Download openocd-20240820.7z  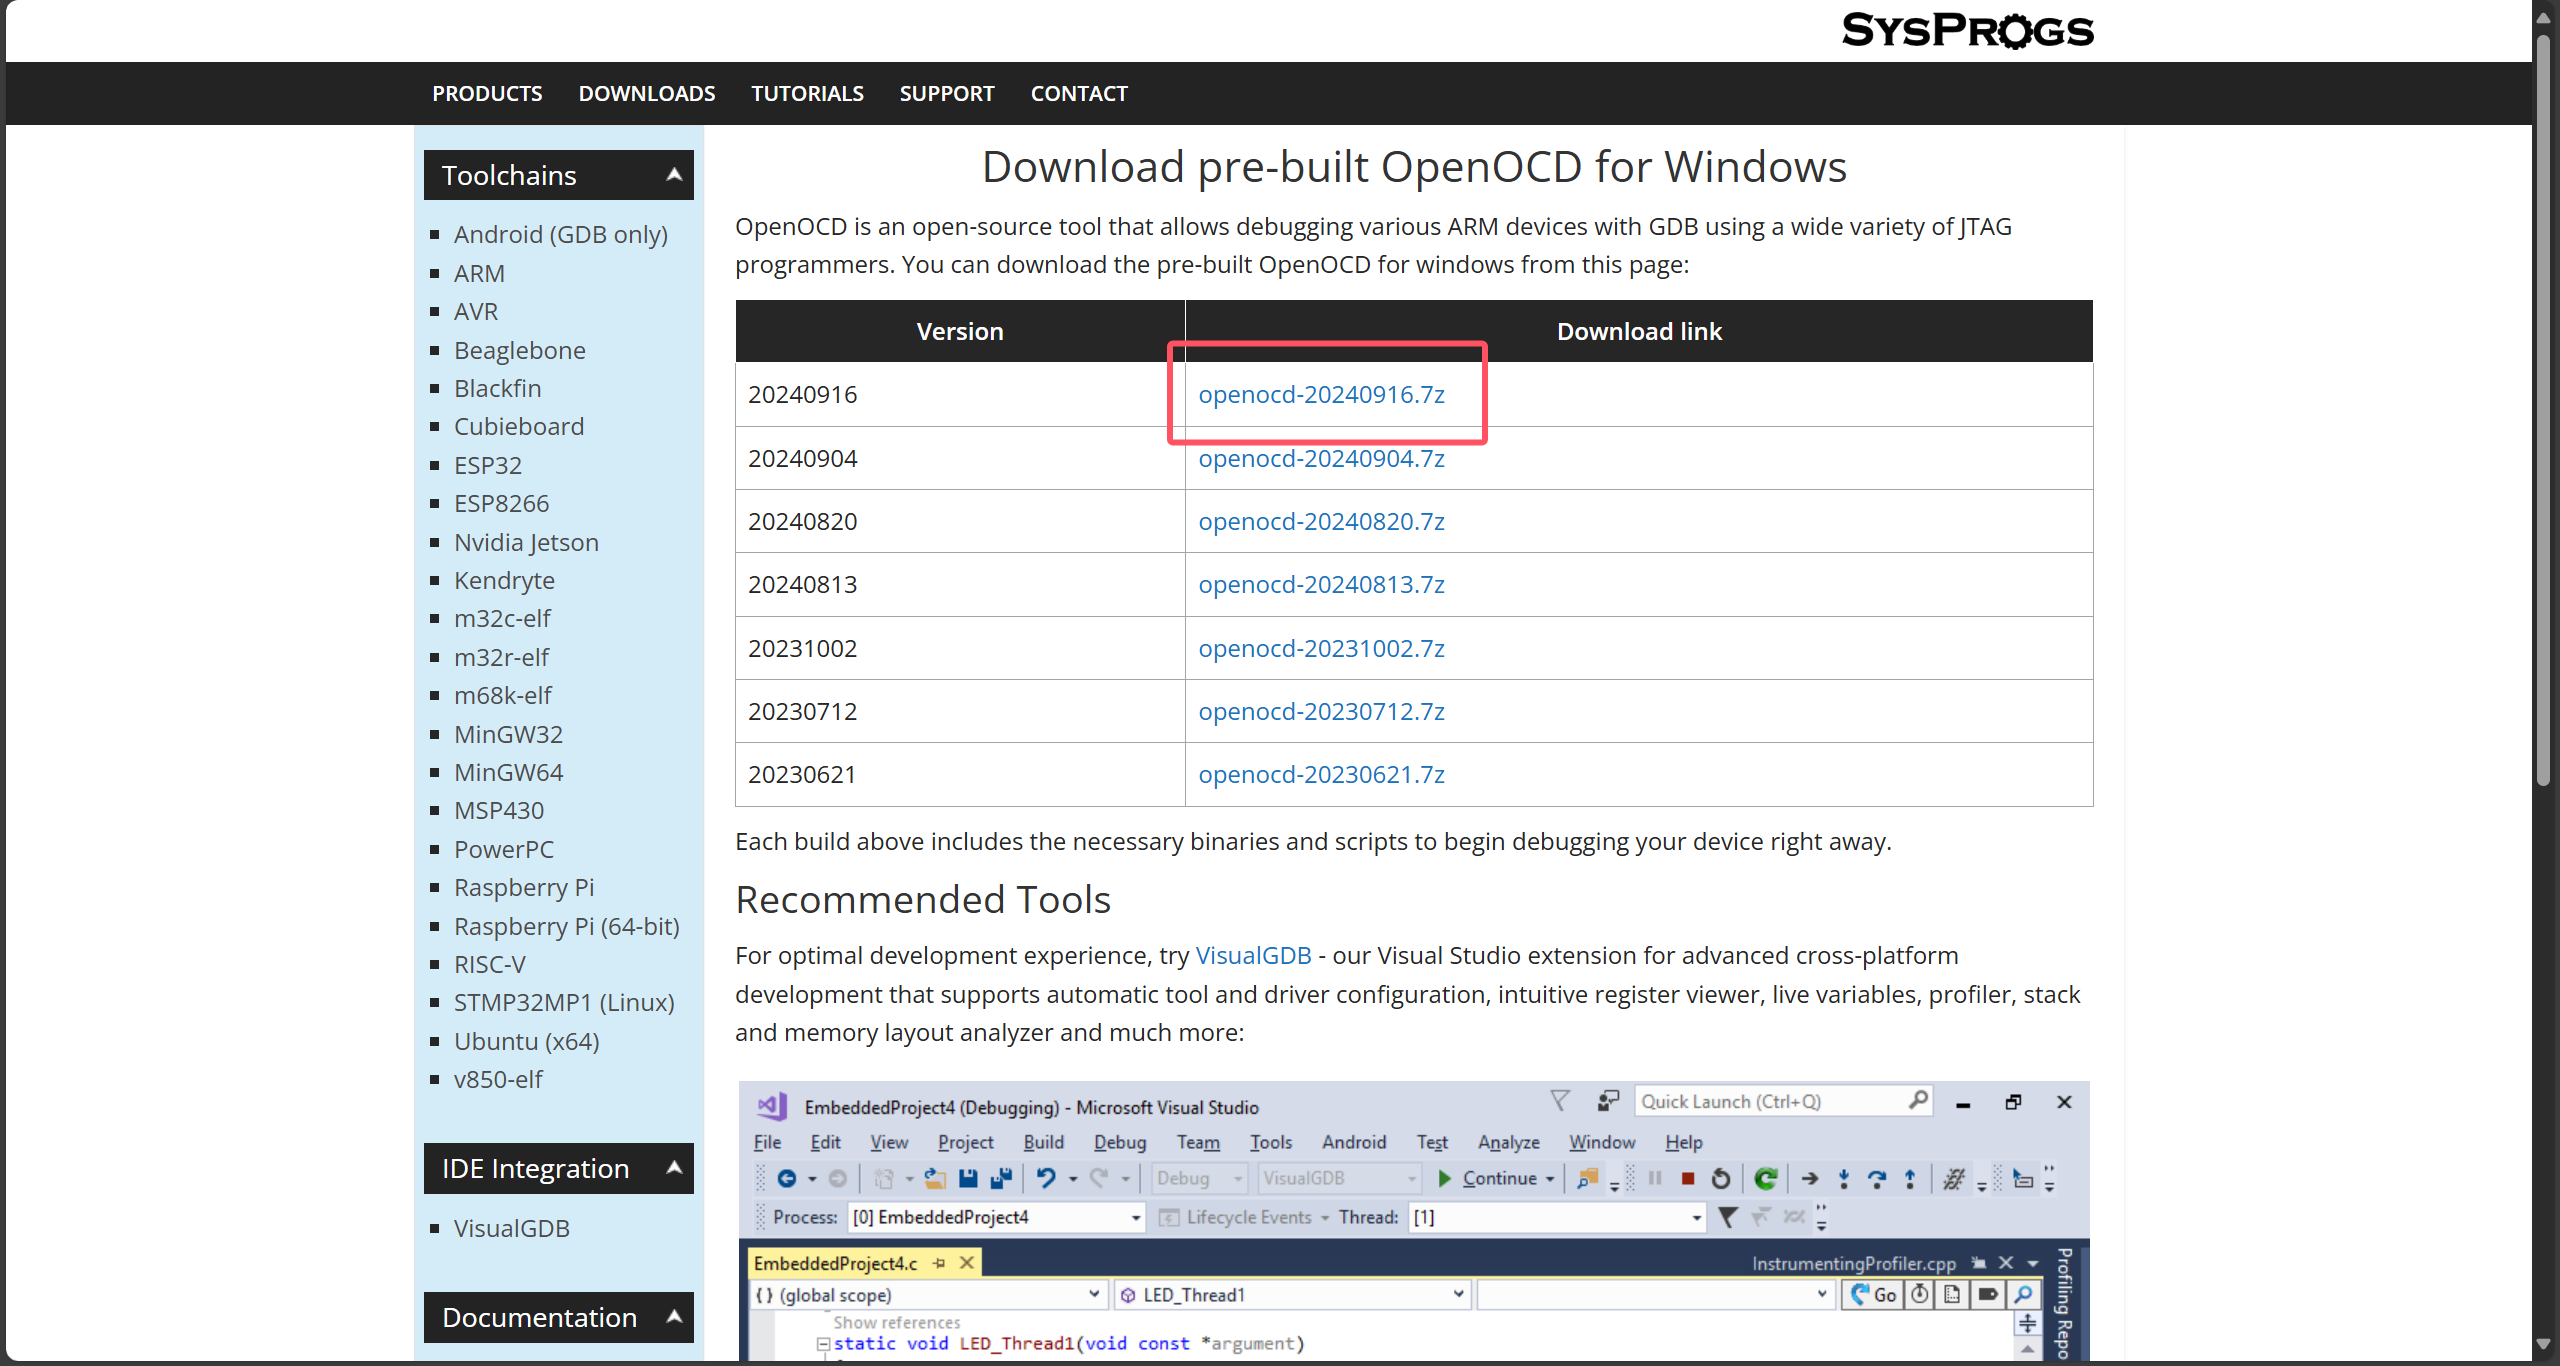pos(1321,521)
